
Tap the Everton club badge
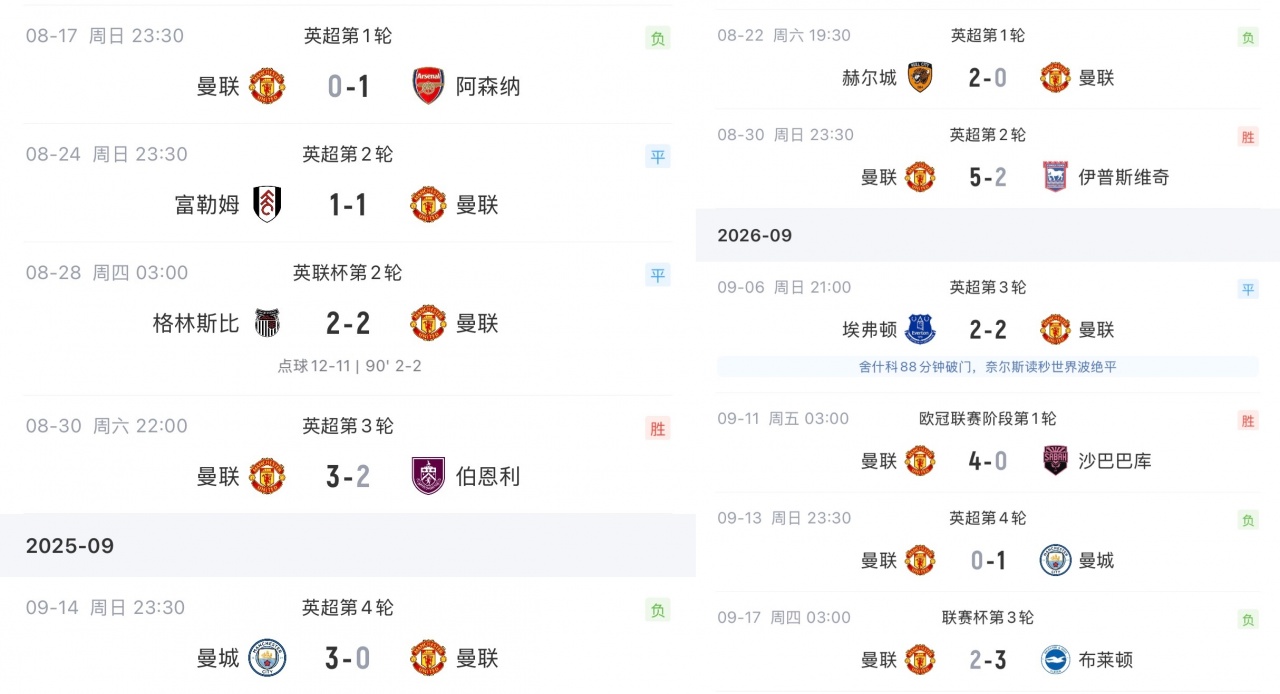point(920,329)
